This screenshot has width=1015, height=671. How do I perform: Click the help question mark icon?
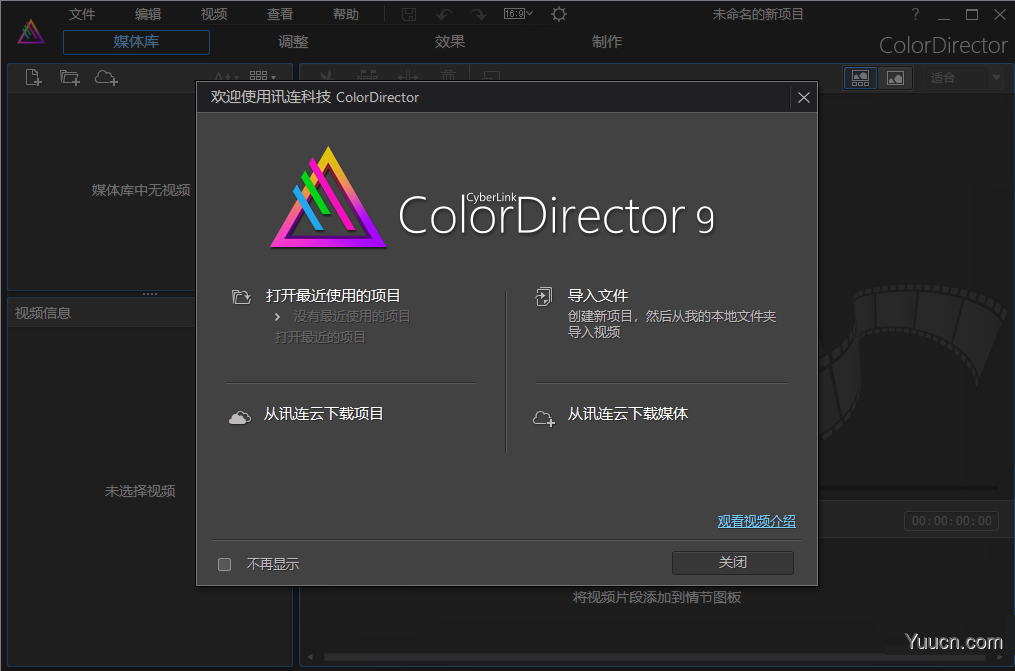[915, 14]
